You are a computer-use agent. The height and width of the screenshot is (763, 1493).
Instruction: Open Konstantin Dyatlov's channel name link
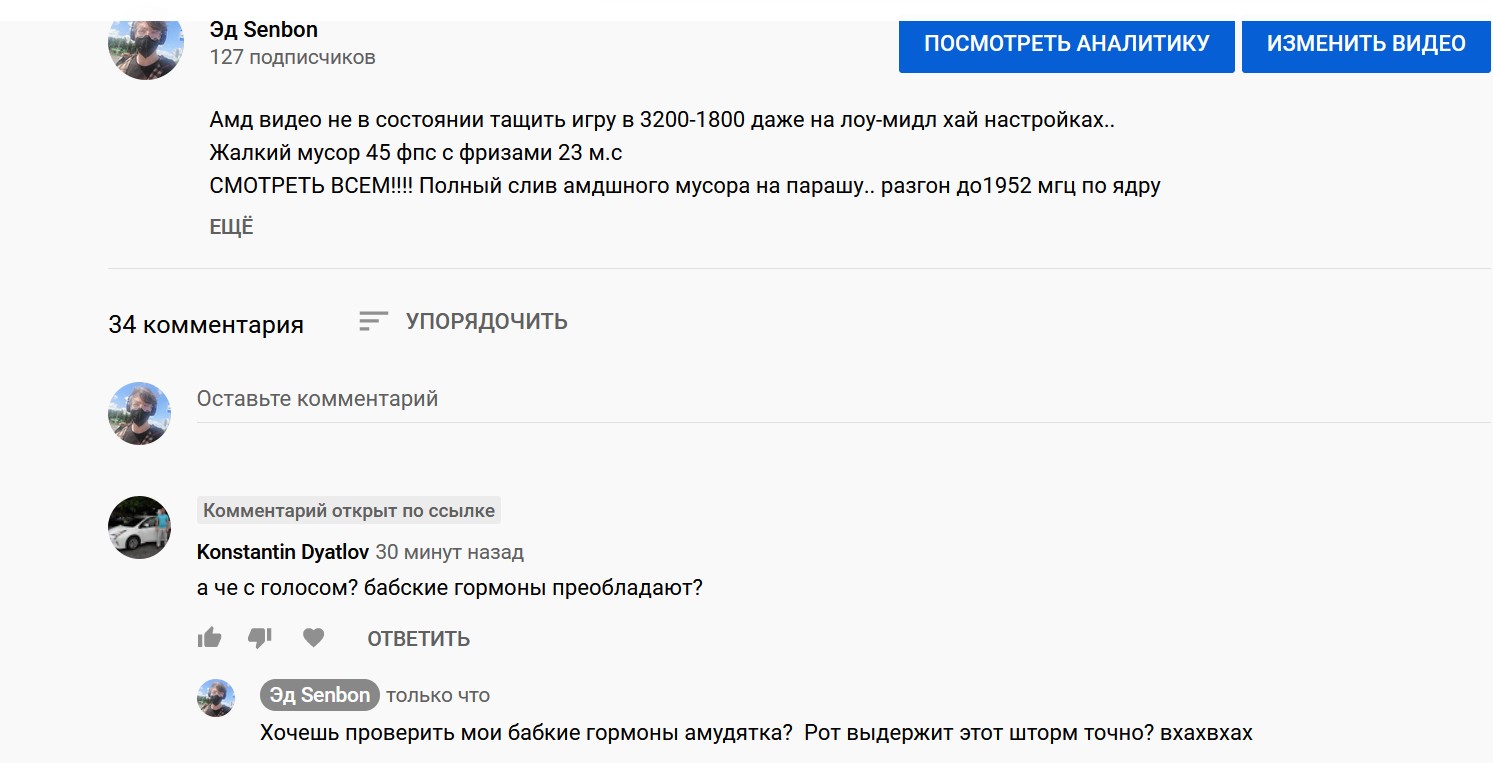coord(283,552)
